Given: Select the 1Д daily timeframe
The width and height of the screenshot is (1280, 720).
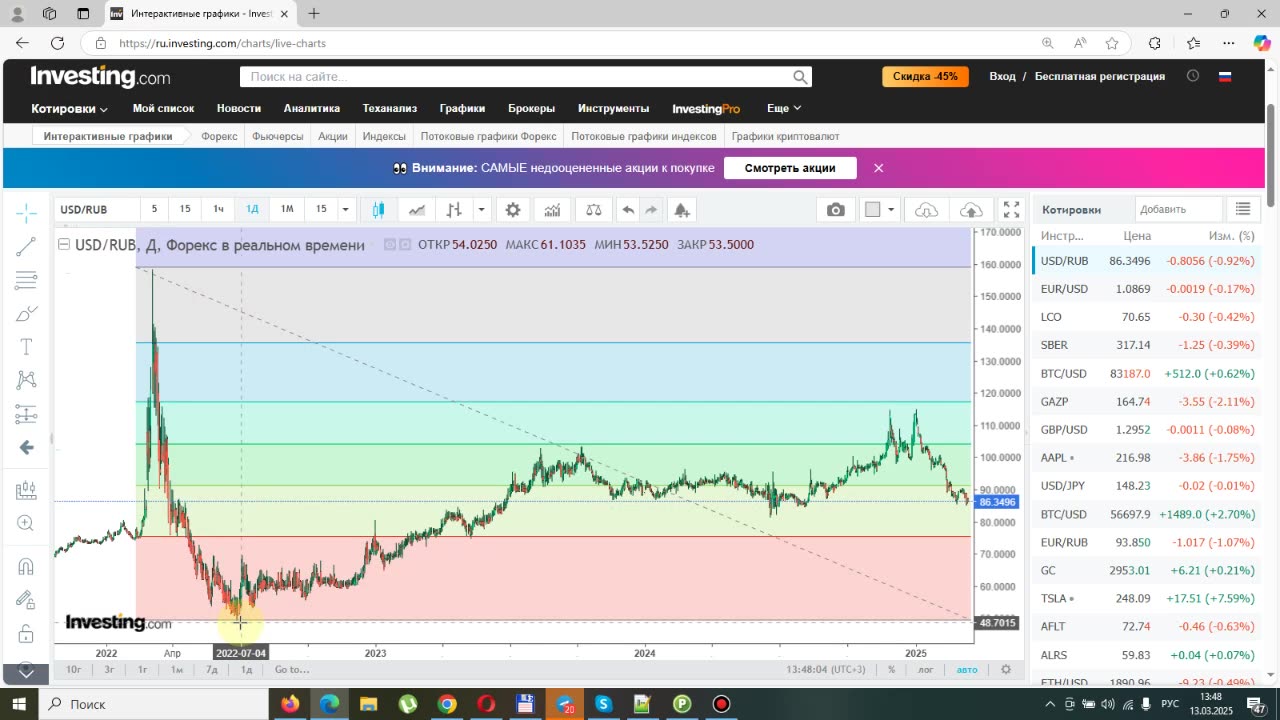Looking at the screenshot, I should point(252,209).
